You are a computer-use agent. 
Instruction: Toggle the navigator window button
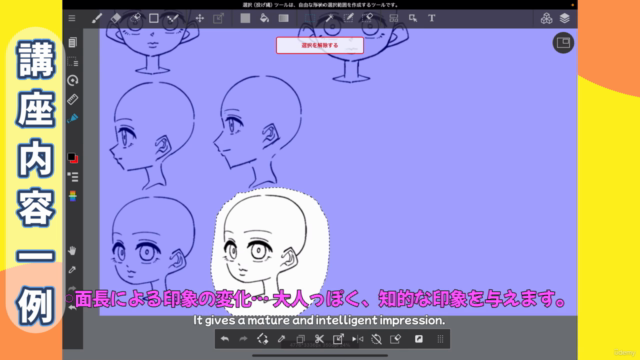[563, 43]
